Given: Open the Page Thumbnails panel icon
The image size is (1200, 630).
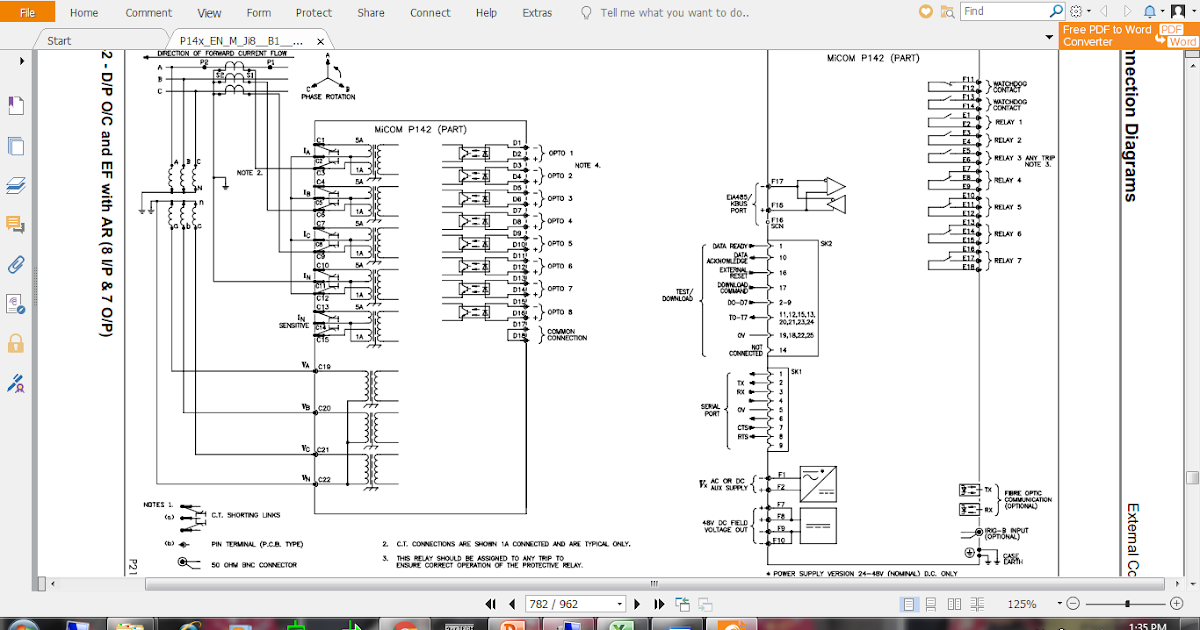Looking at the screenshot, I should [15, 145].
